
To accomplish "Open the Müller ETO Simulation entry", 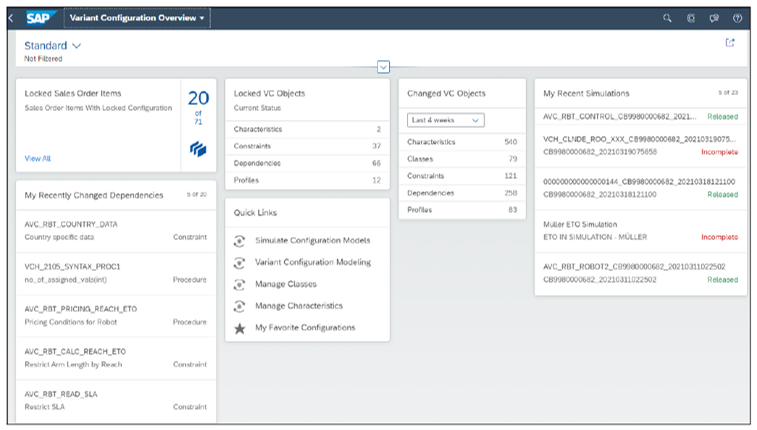I will point(641,231).
